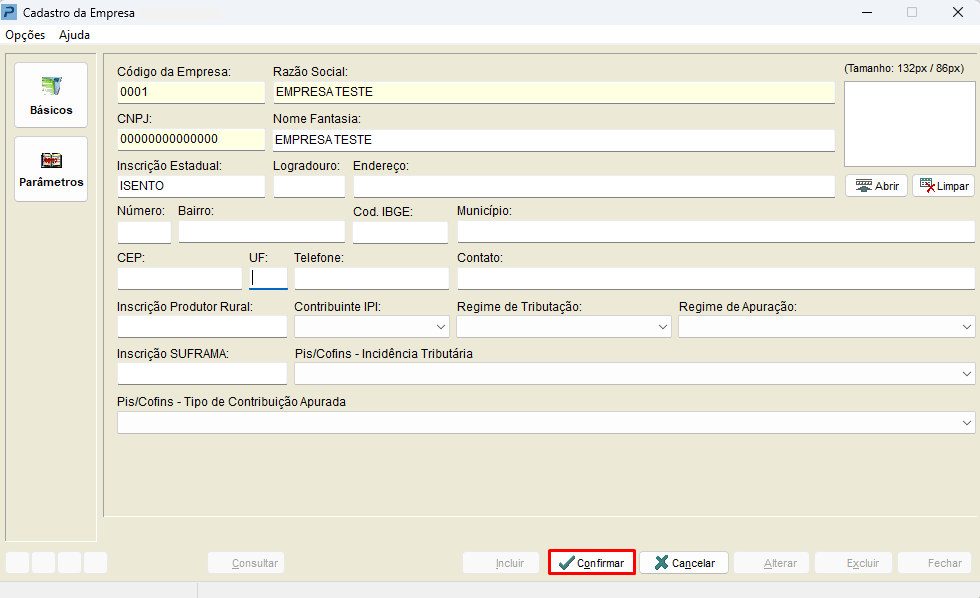Image resolution: width=980 pixels, height=598 pixels.
Task: Open the Ajuda menu
Action: (x=74, y=35)
